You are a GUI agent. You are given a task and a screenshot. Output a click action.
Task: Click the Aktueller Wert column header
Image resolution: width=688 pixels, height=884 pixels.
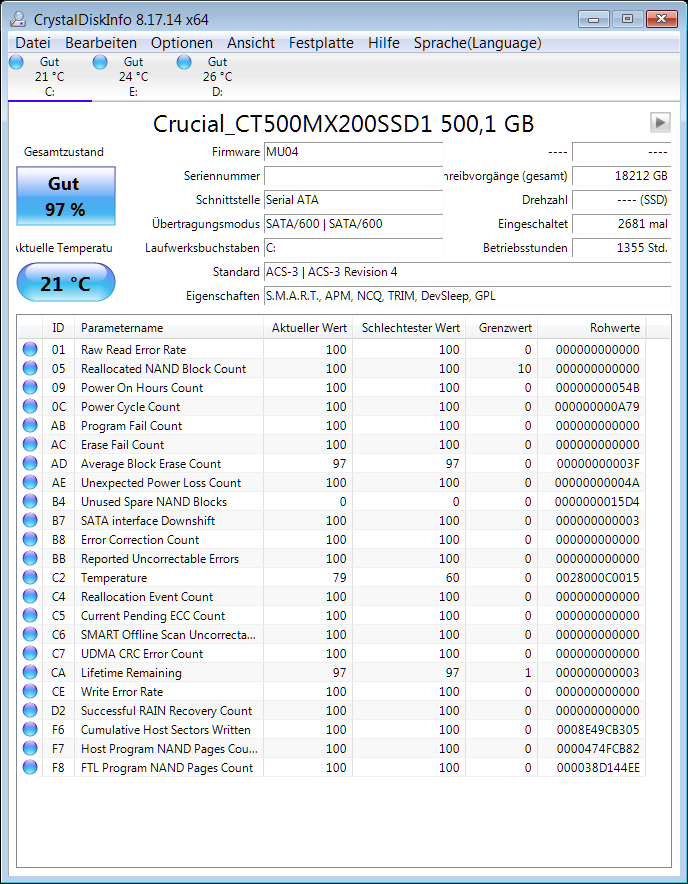coord(308,328)
